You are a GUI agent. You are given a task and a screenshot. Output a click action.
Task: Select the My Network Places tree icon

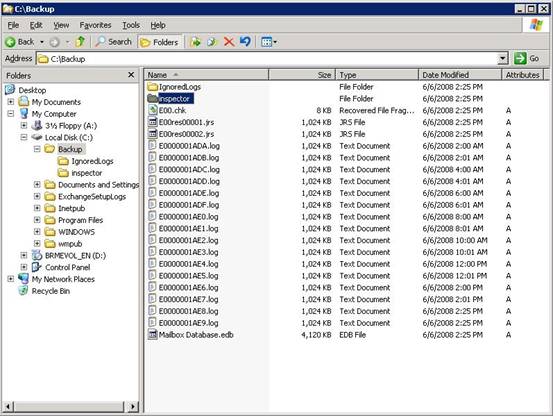pos(23,279)
